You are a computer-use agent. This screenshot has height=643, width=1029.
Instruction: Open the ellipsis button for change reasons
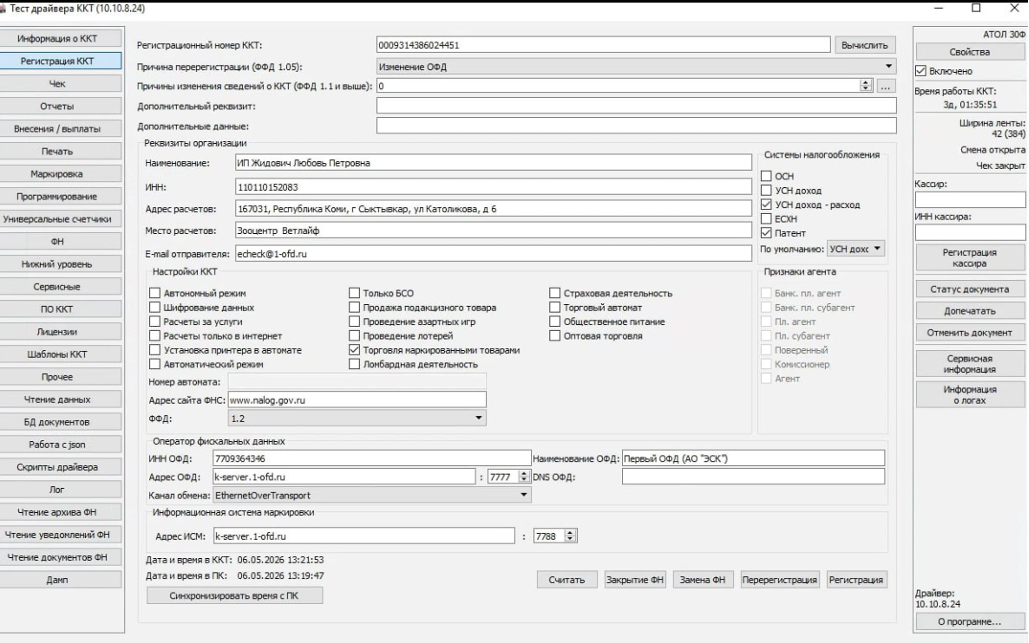point(886,86)
